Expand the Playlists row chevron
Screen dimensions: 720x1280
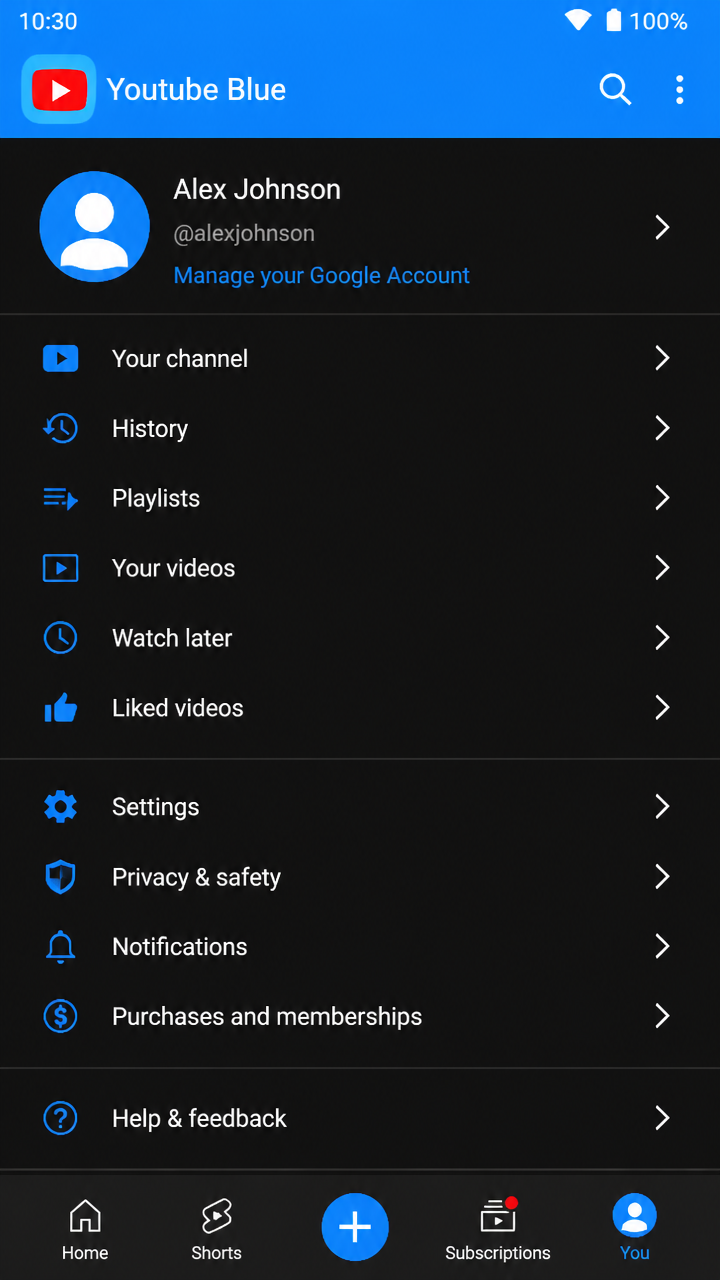click(x=662, y=498)
